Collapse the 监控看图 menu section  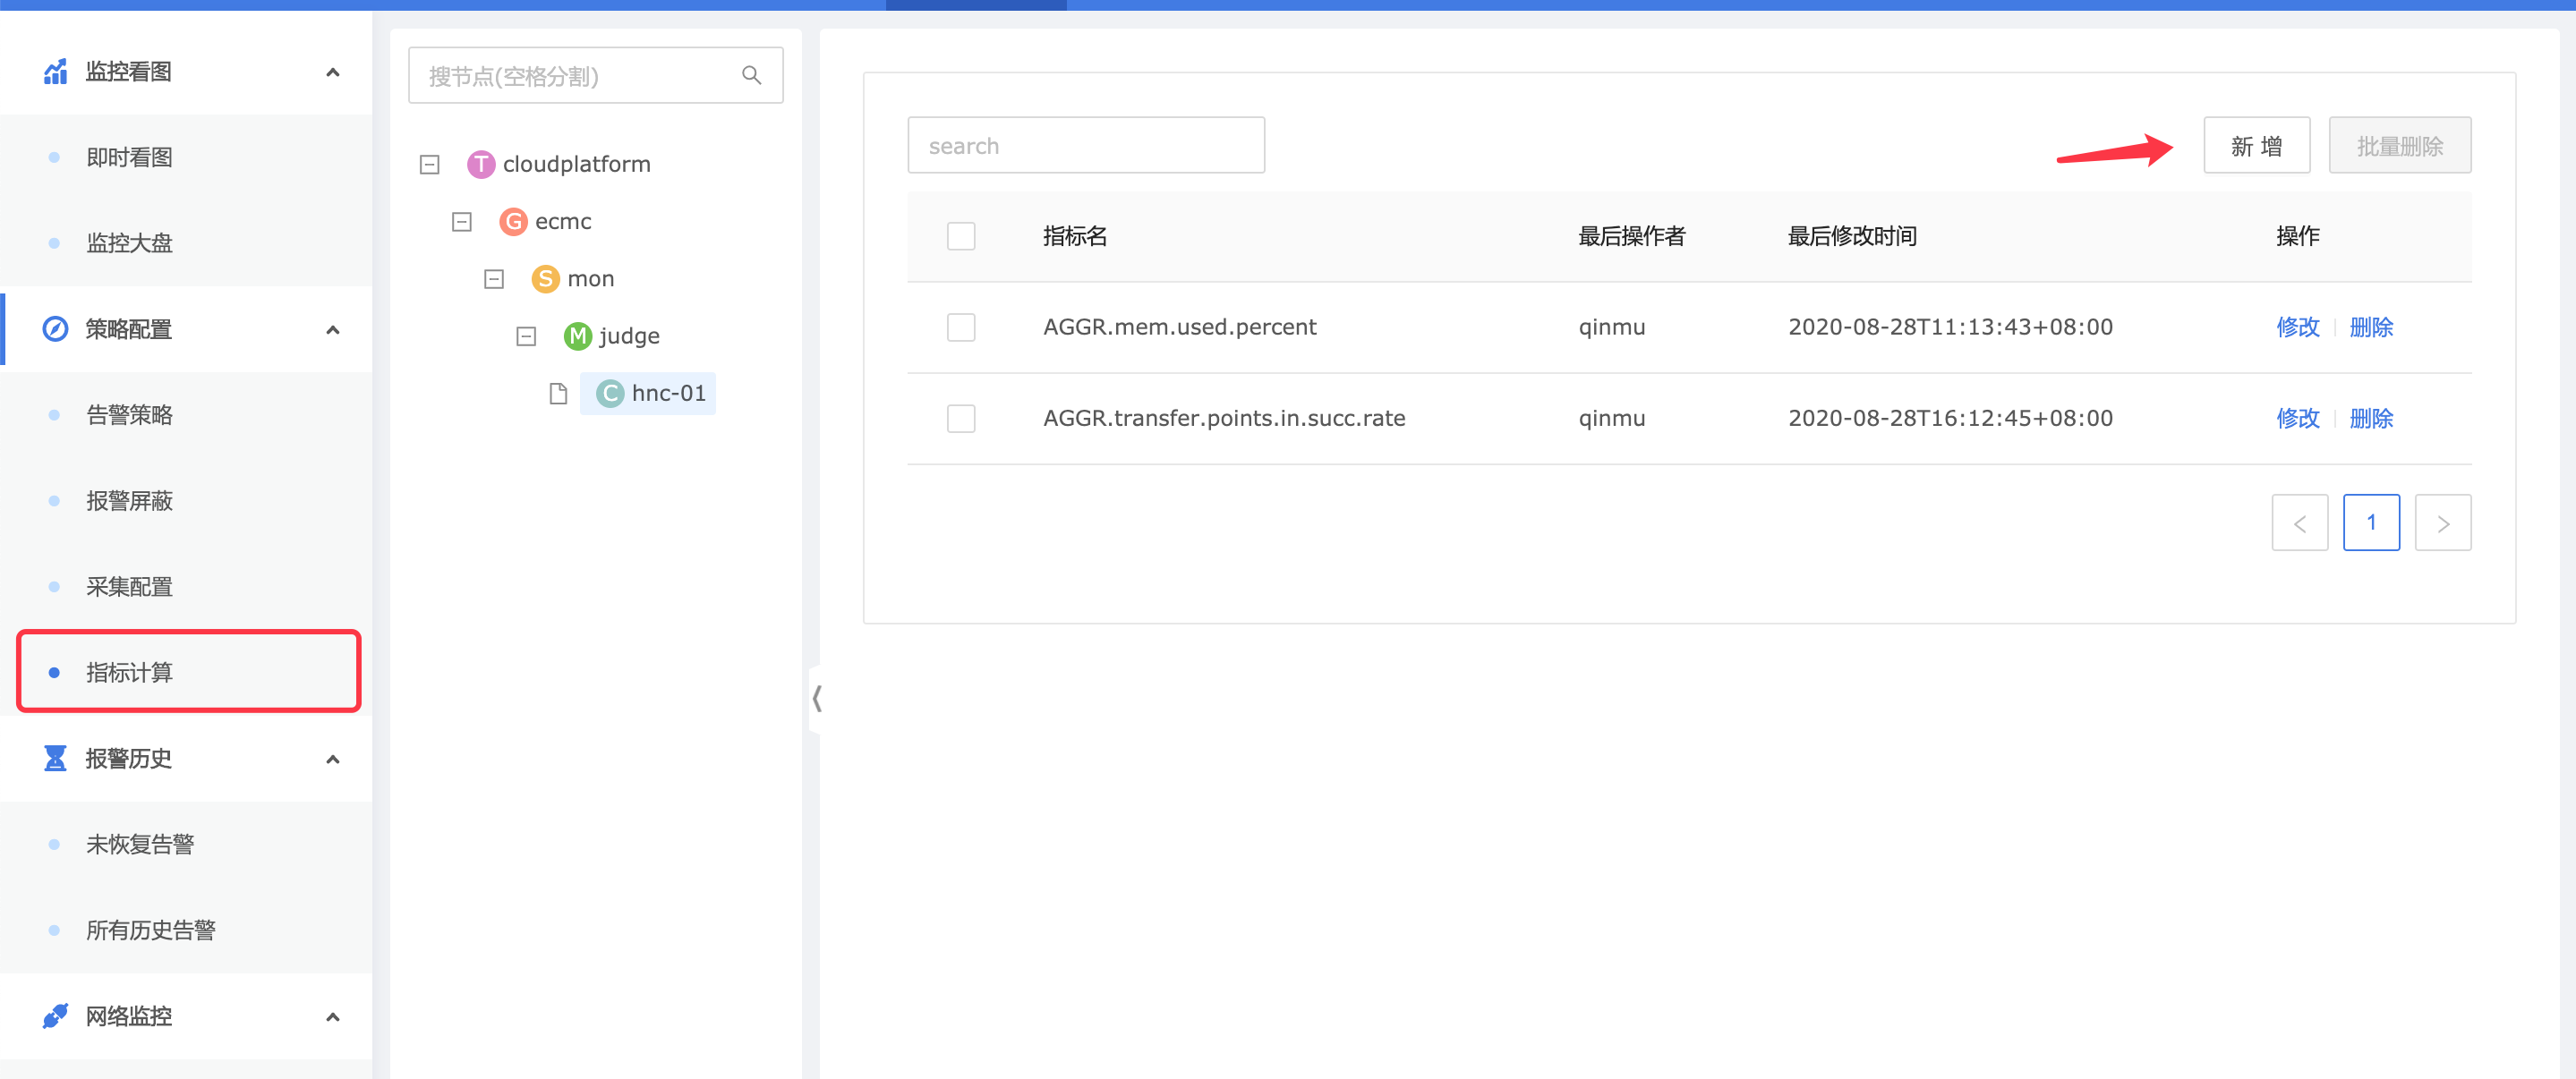332,72
